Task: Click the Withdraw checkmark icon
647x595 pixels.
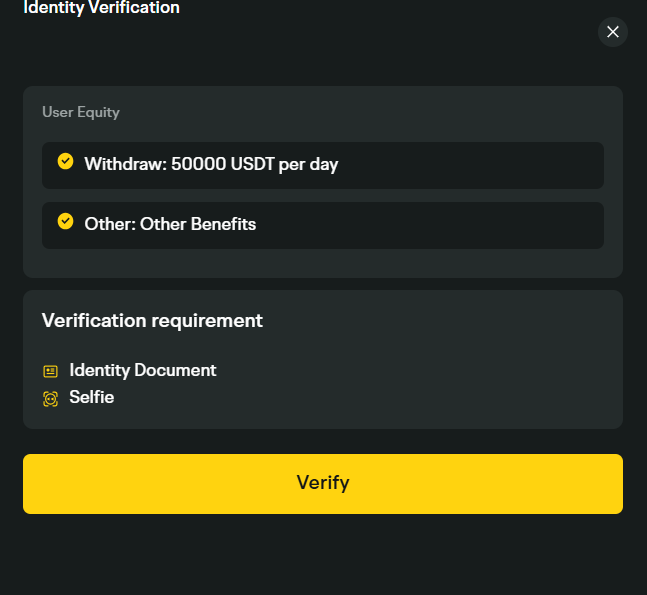Action: pyautogui.click(x=65, y=161)
